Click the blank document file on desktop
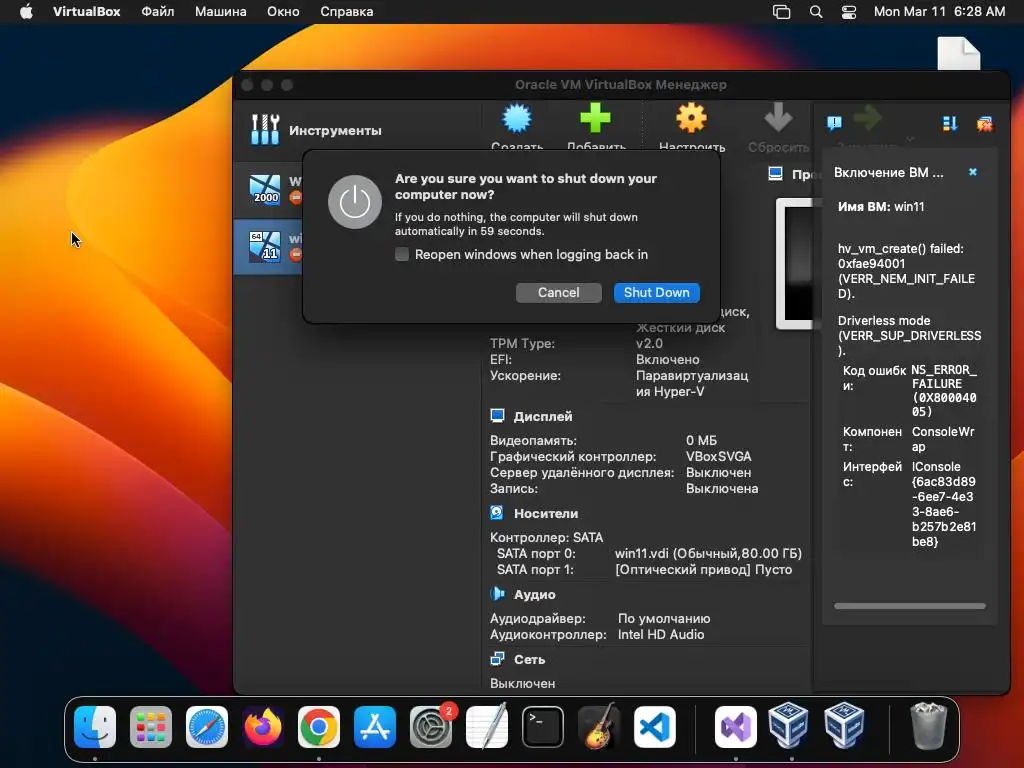 click(959, 54)
